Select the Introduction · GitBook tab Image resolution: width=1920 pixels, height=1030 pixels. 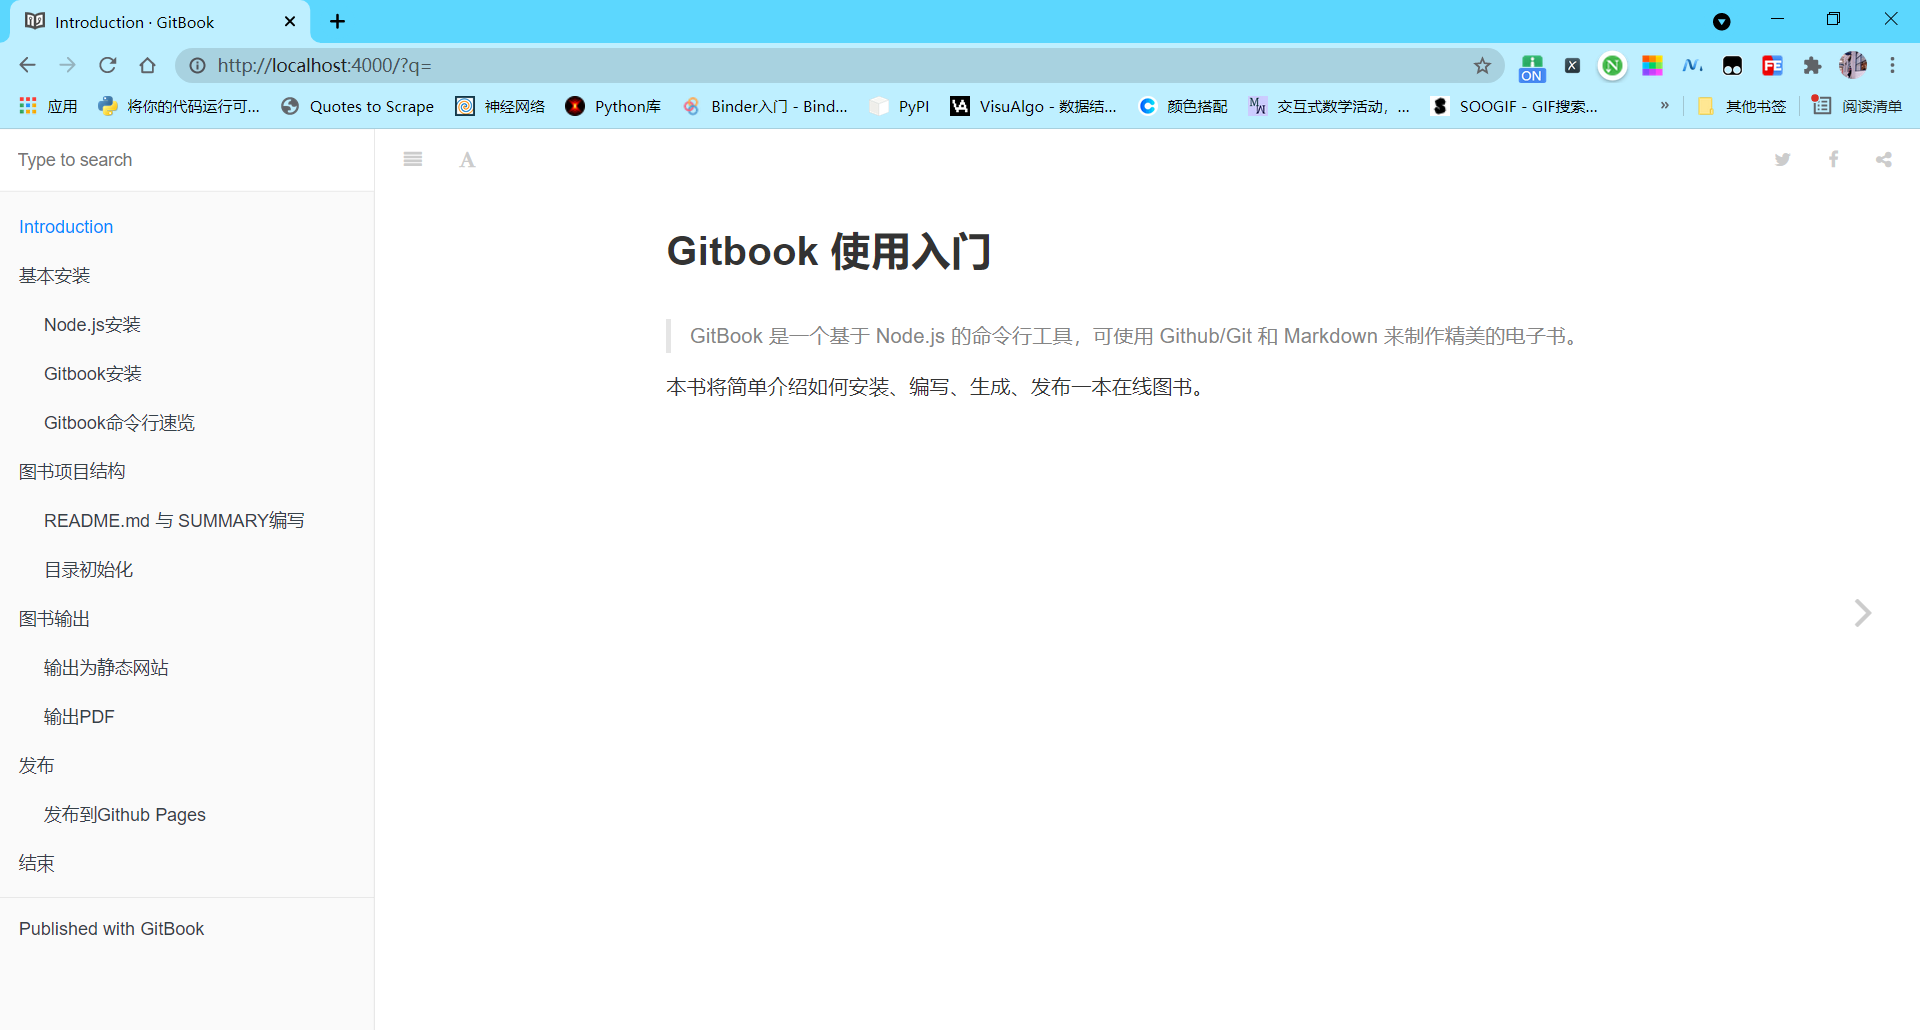point(160,22)
